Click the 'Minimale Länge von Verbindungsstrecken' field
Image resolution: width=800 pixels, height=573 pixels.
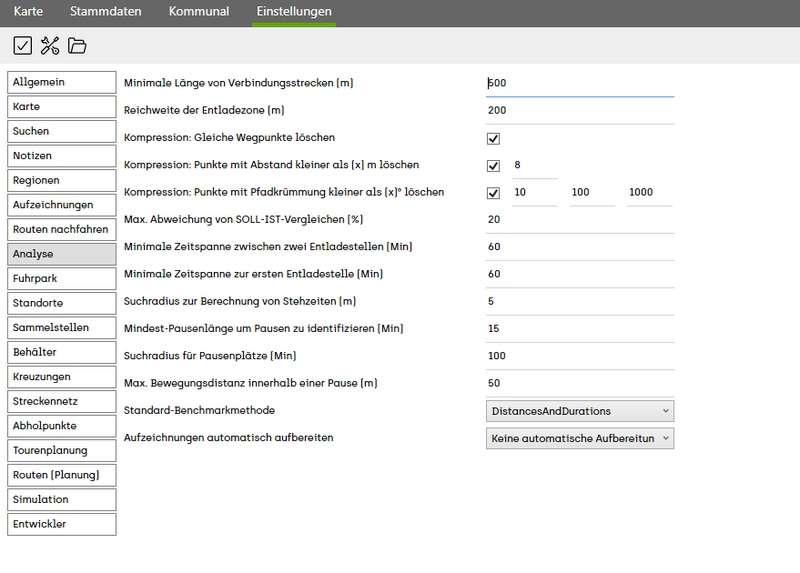click(580, 83)
